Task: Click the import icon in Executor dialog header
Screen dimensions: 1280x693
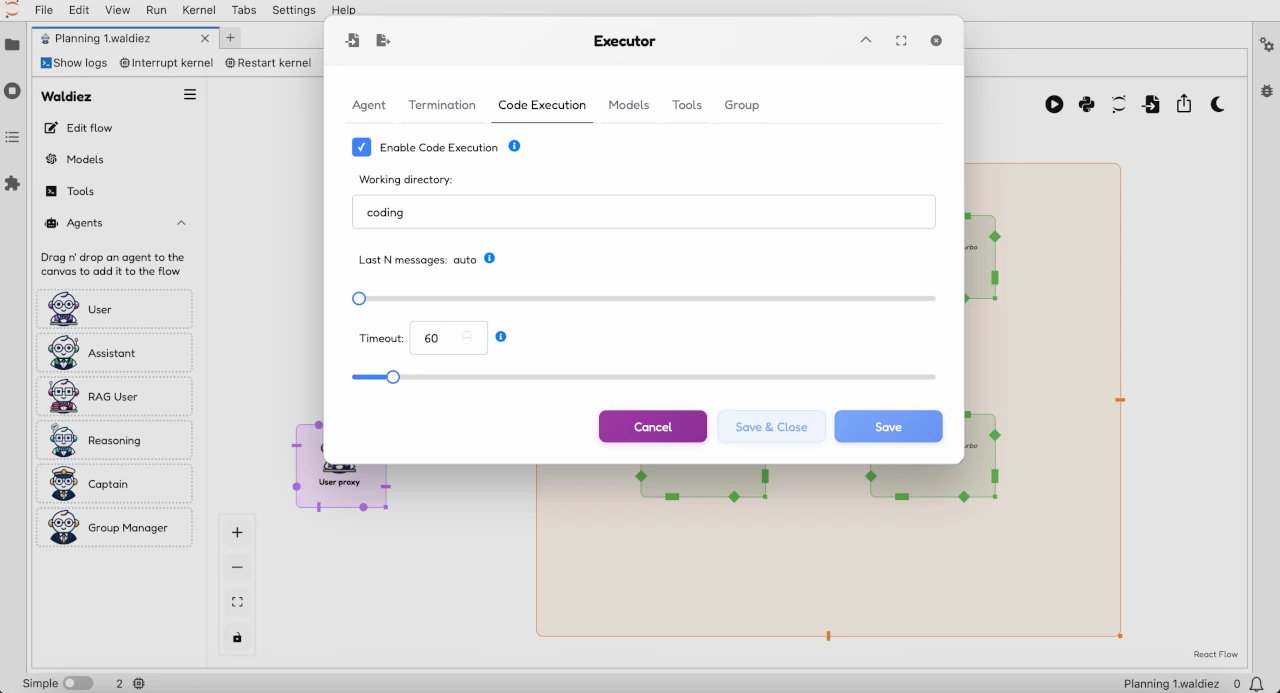Action: point(352,41)
